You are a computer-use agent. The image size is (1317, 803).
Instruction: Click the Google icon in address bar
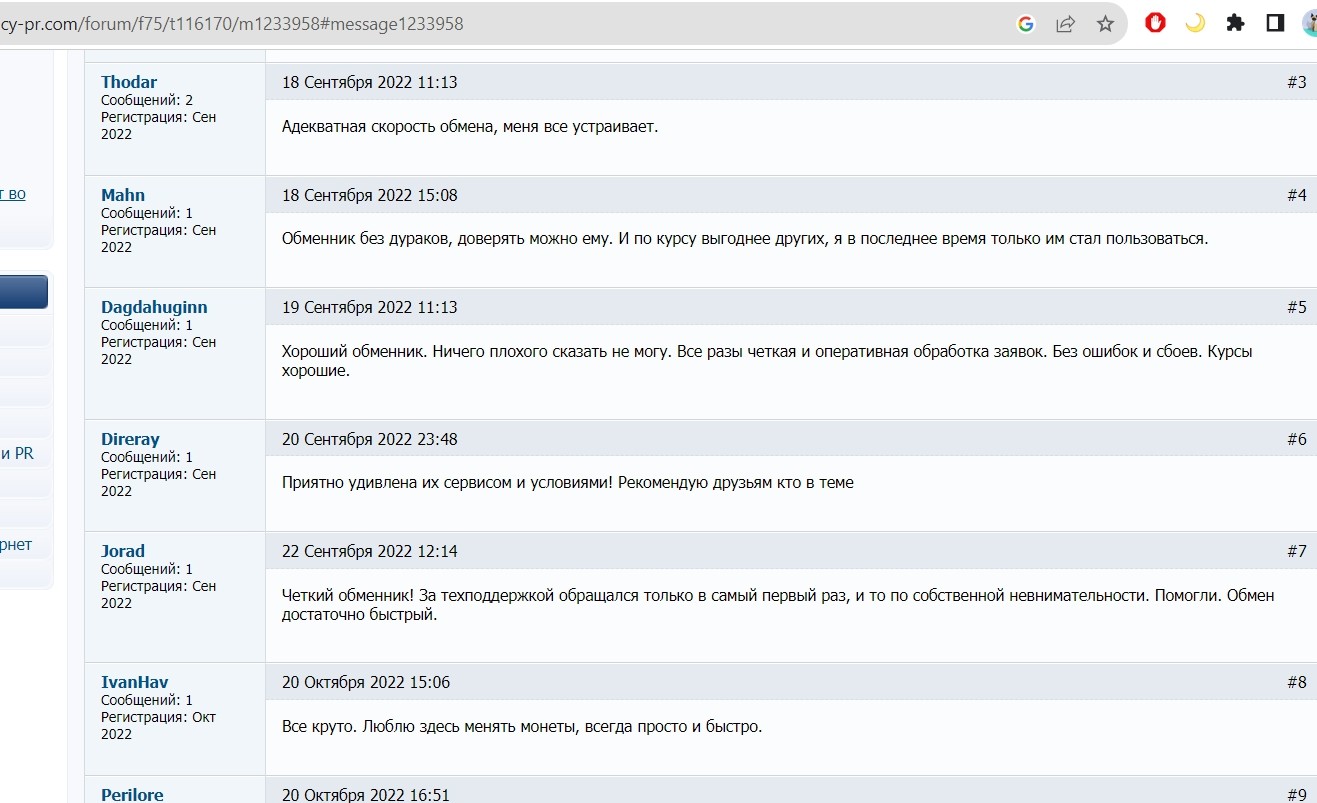tap(1025, 24)
